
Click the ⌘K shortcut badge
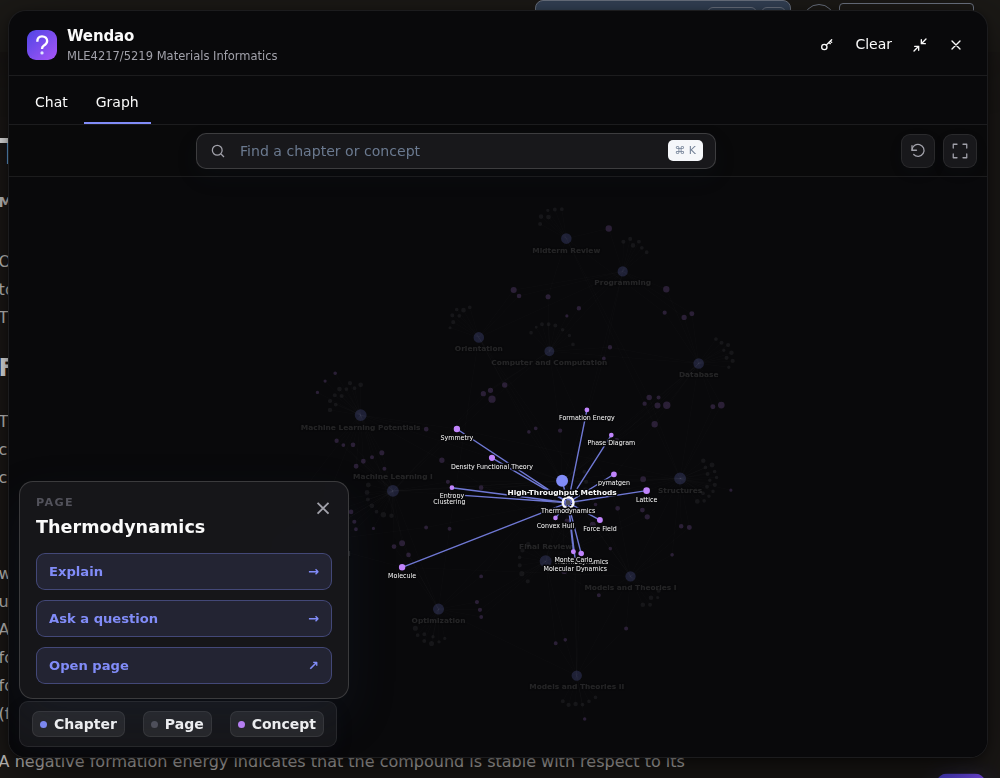click(685, 150)
